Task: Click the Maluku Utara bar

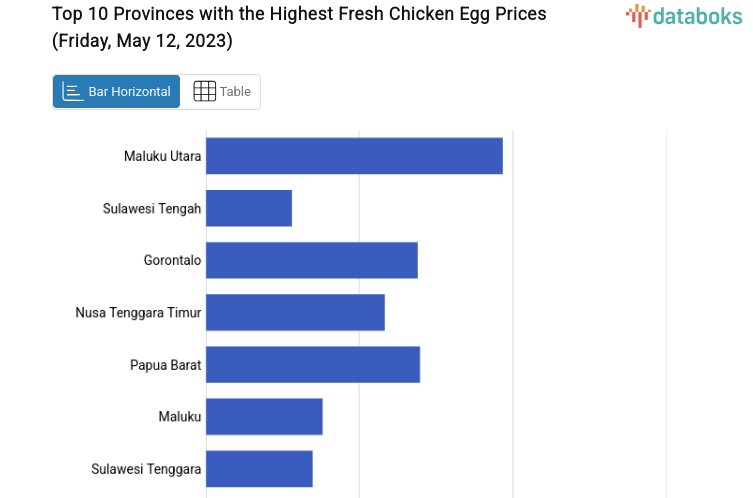Action: coord(354,156)
